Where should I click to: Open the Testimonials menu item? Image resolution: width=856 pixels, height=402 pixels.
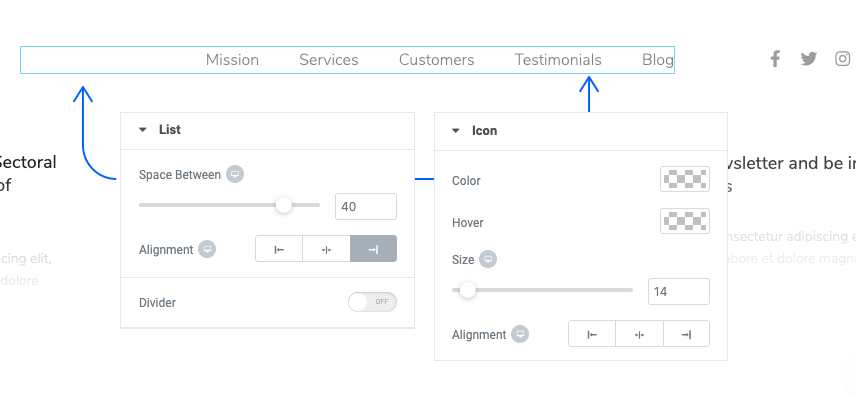click(558, 60)
